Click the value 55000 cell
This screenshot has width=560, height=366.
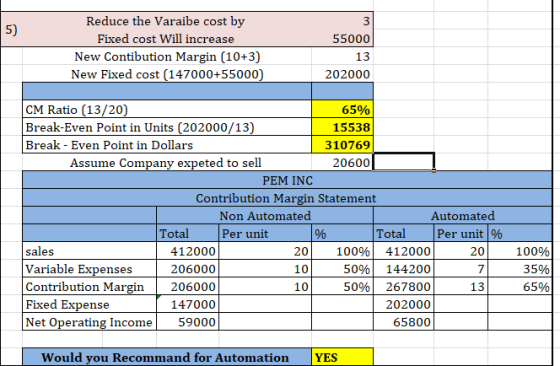coord(342,38)
